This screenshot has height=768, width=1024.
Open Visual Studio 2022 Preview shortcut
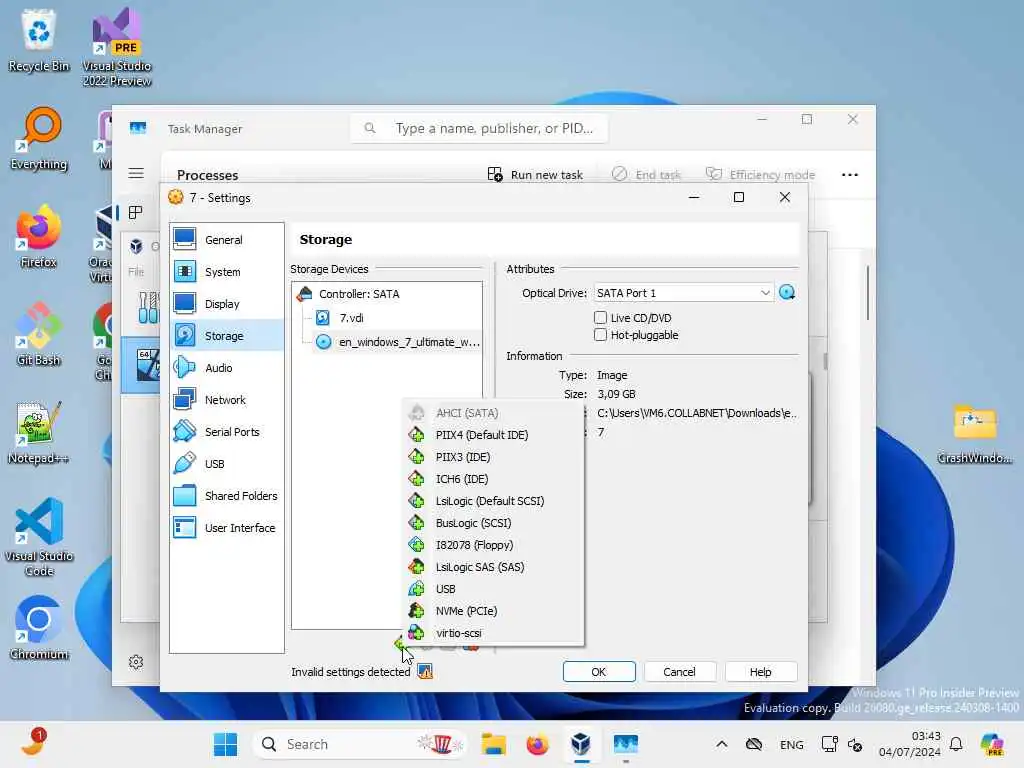click(x=117, y=47)
